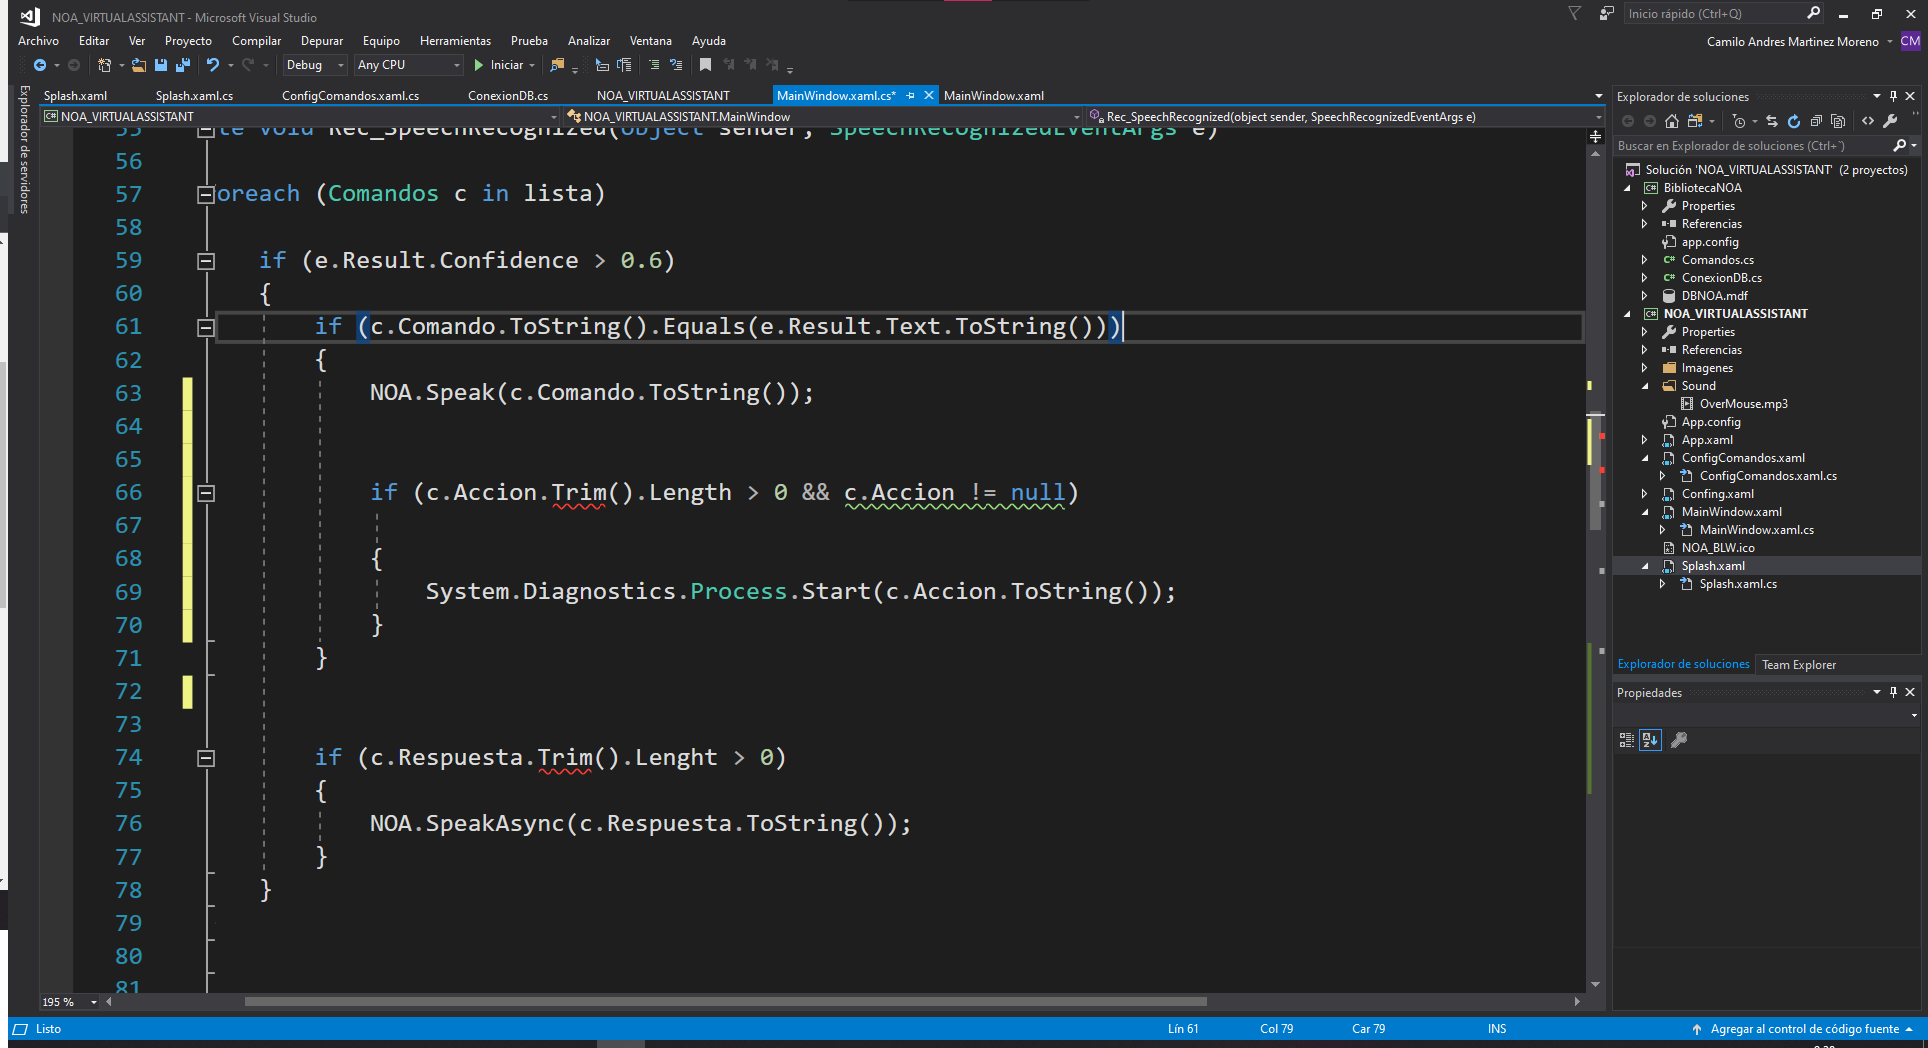The image size is (1928, 1048).
Task: Select DBNOA.mdf in solution tree
Action: pos(1714,296)
